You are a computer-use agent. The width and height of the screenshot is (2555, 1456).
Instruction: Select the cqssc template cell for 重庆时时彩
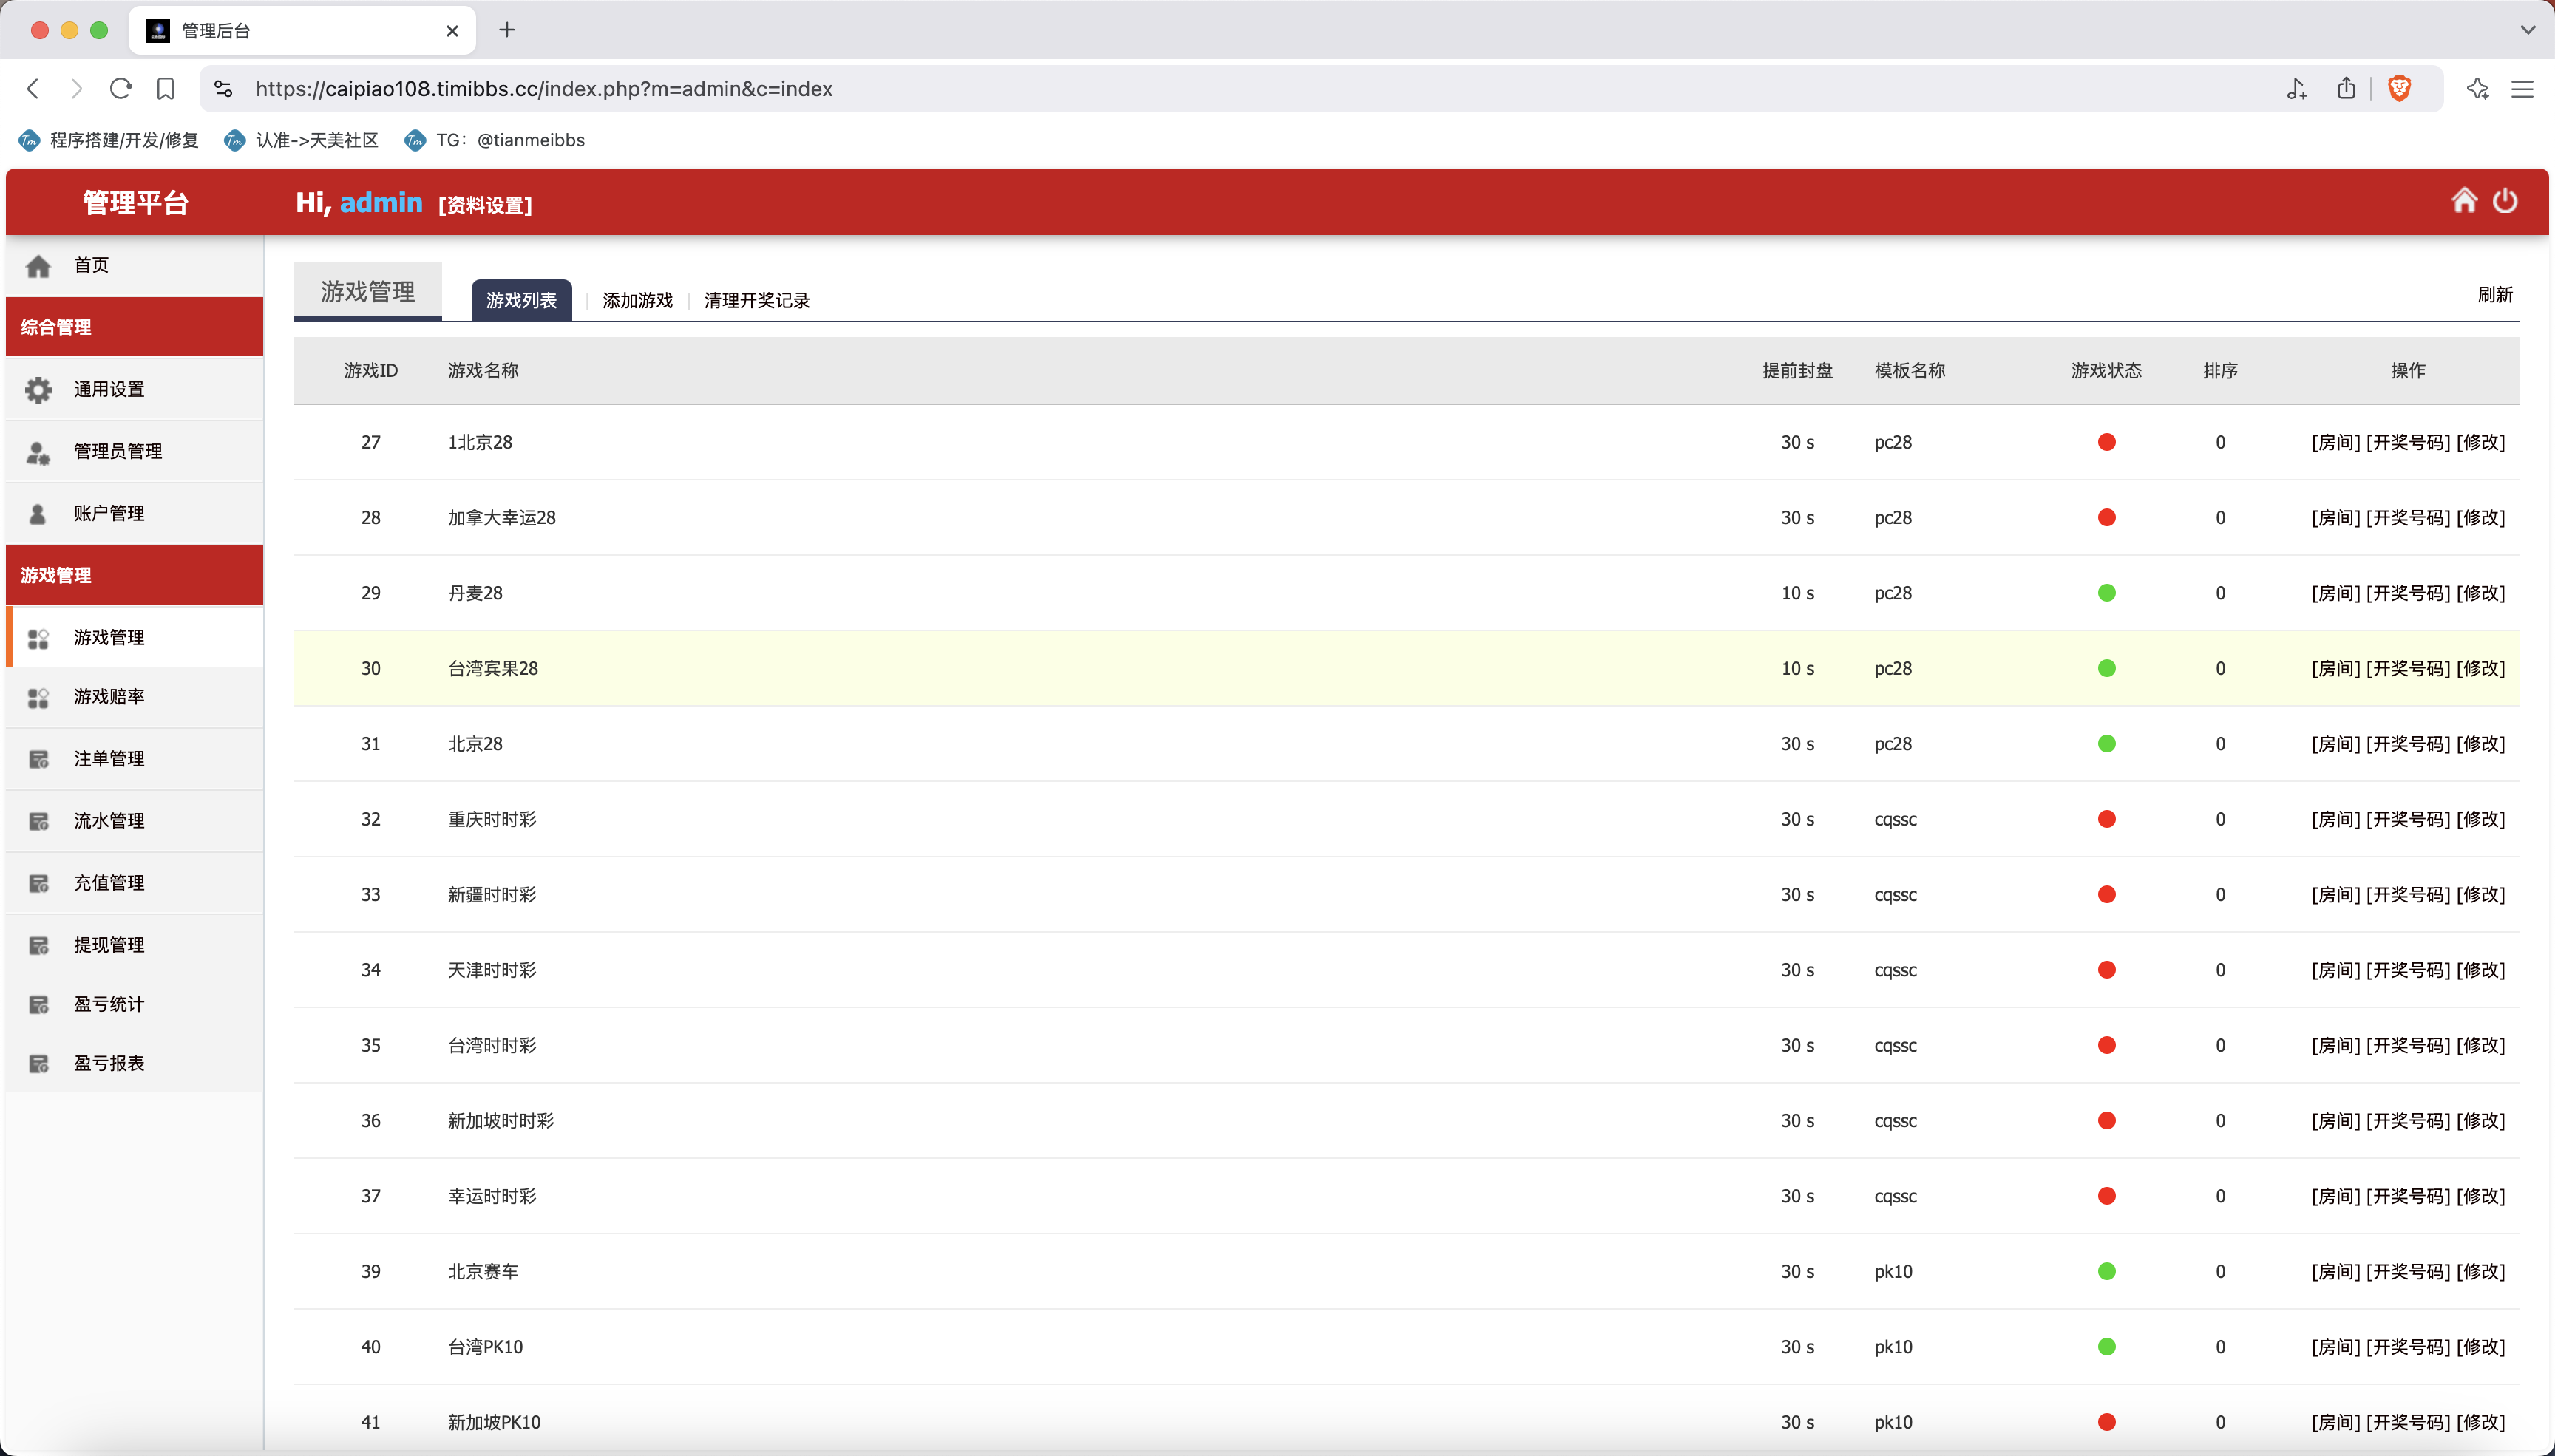1895,819
